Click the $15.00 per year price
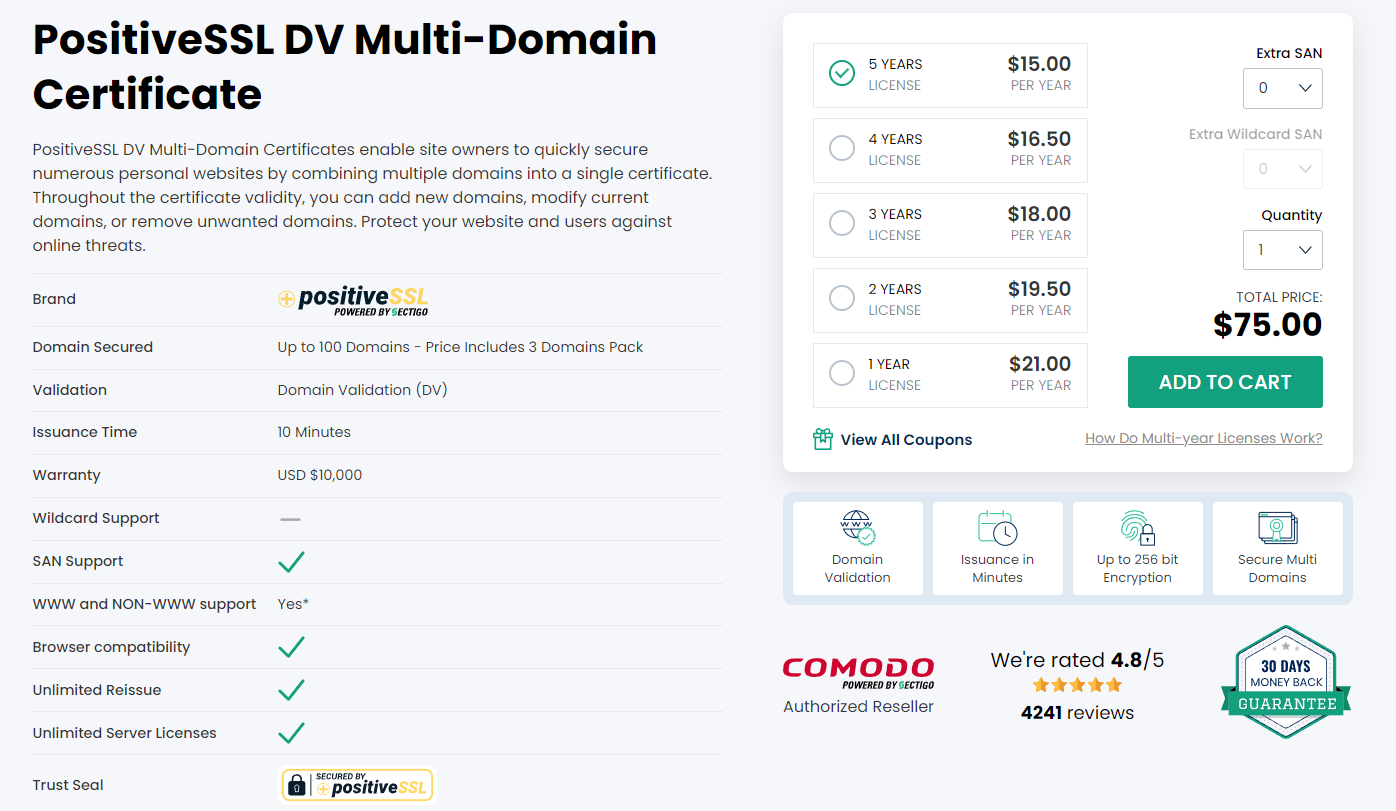1396x811 pixels. pyautogui.click(x=1039, y=64)
